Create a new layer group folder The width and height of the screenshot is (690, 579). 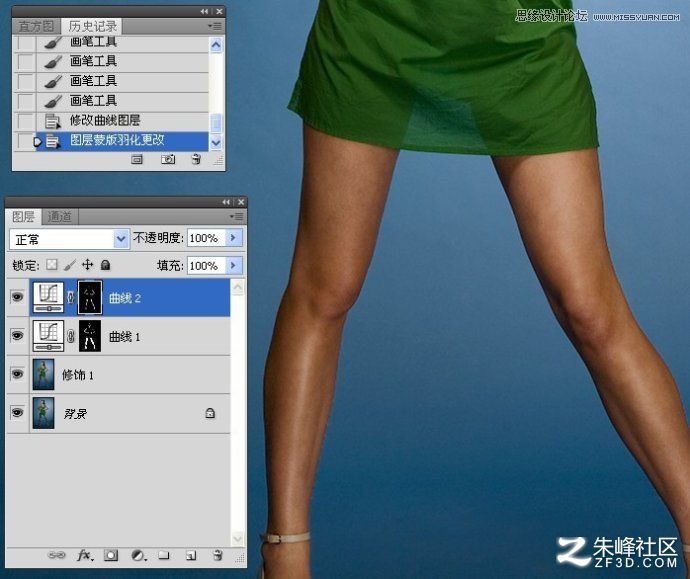click(x=164, y=555)
